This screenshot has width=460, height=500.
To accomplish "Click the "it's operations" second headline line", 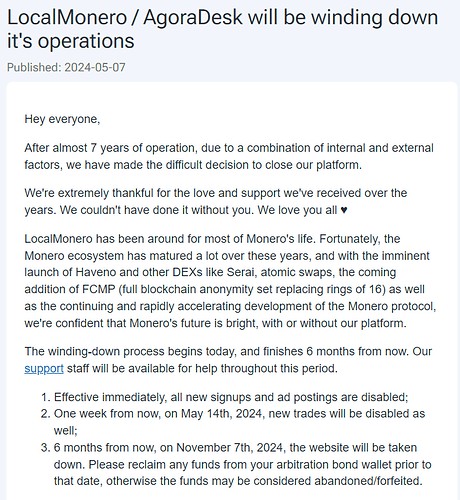I will (x=71, y=41).
